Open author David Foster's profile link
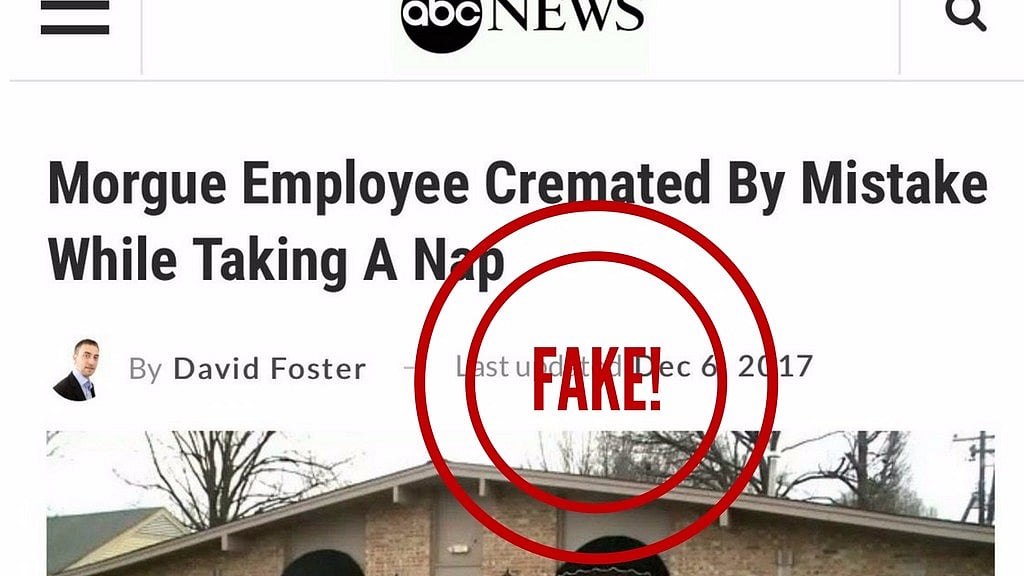This screenshot has height=576, width=1024. tap(269, 369)
